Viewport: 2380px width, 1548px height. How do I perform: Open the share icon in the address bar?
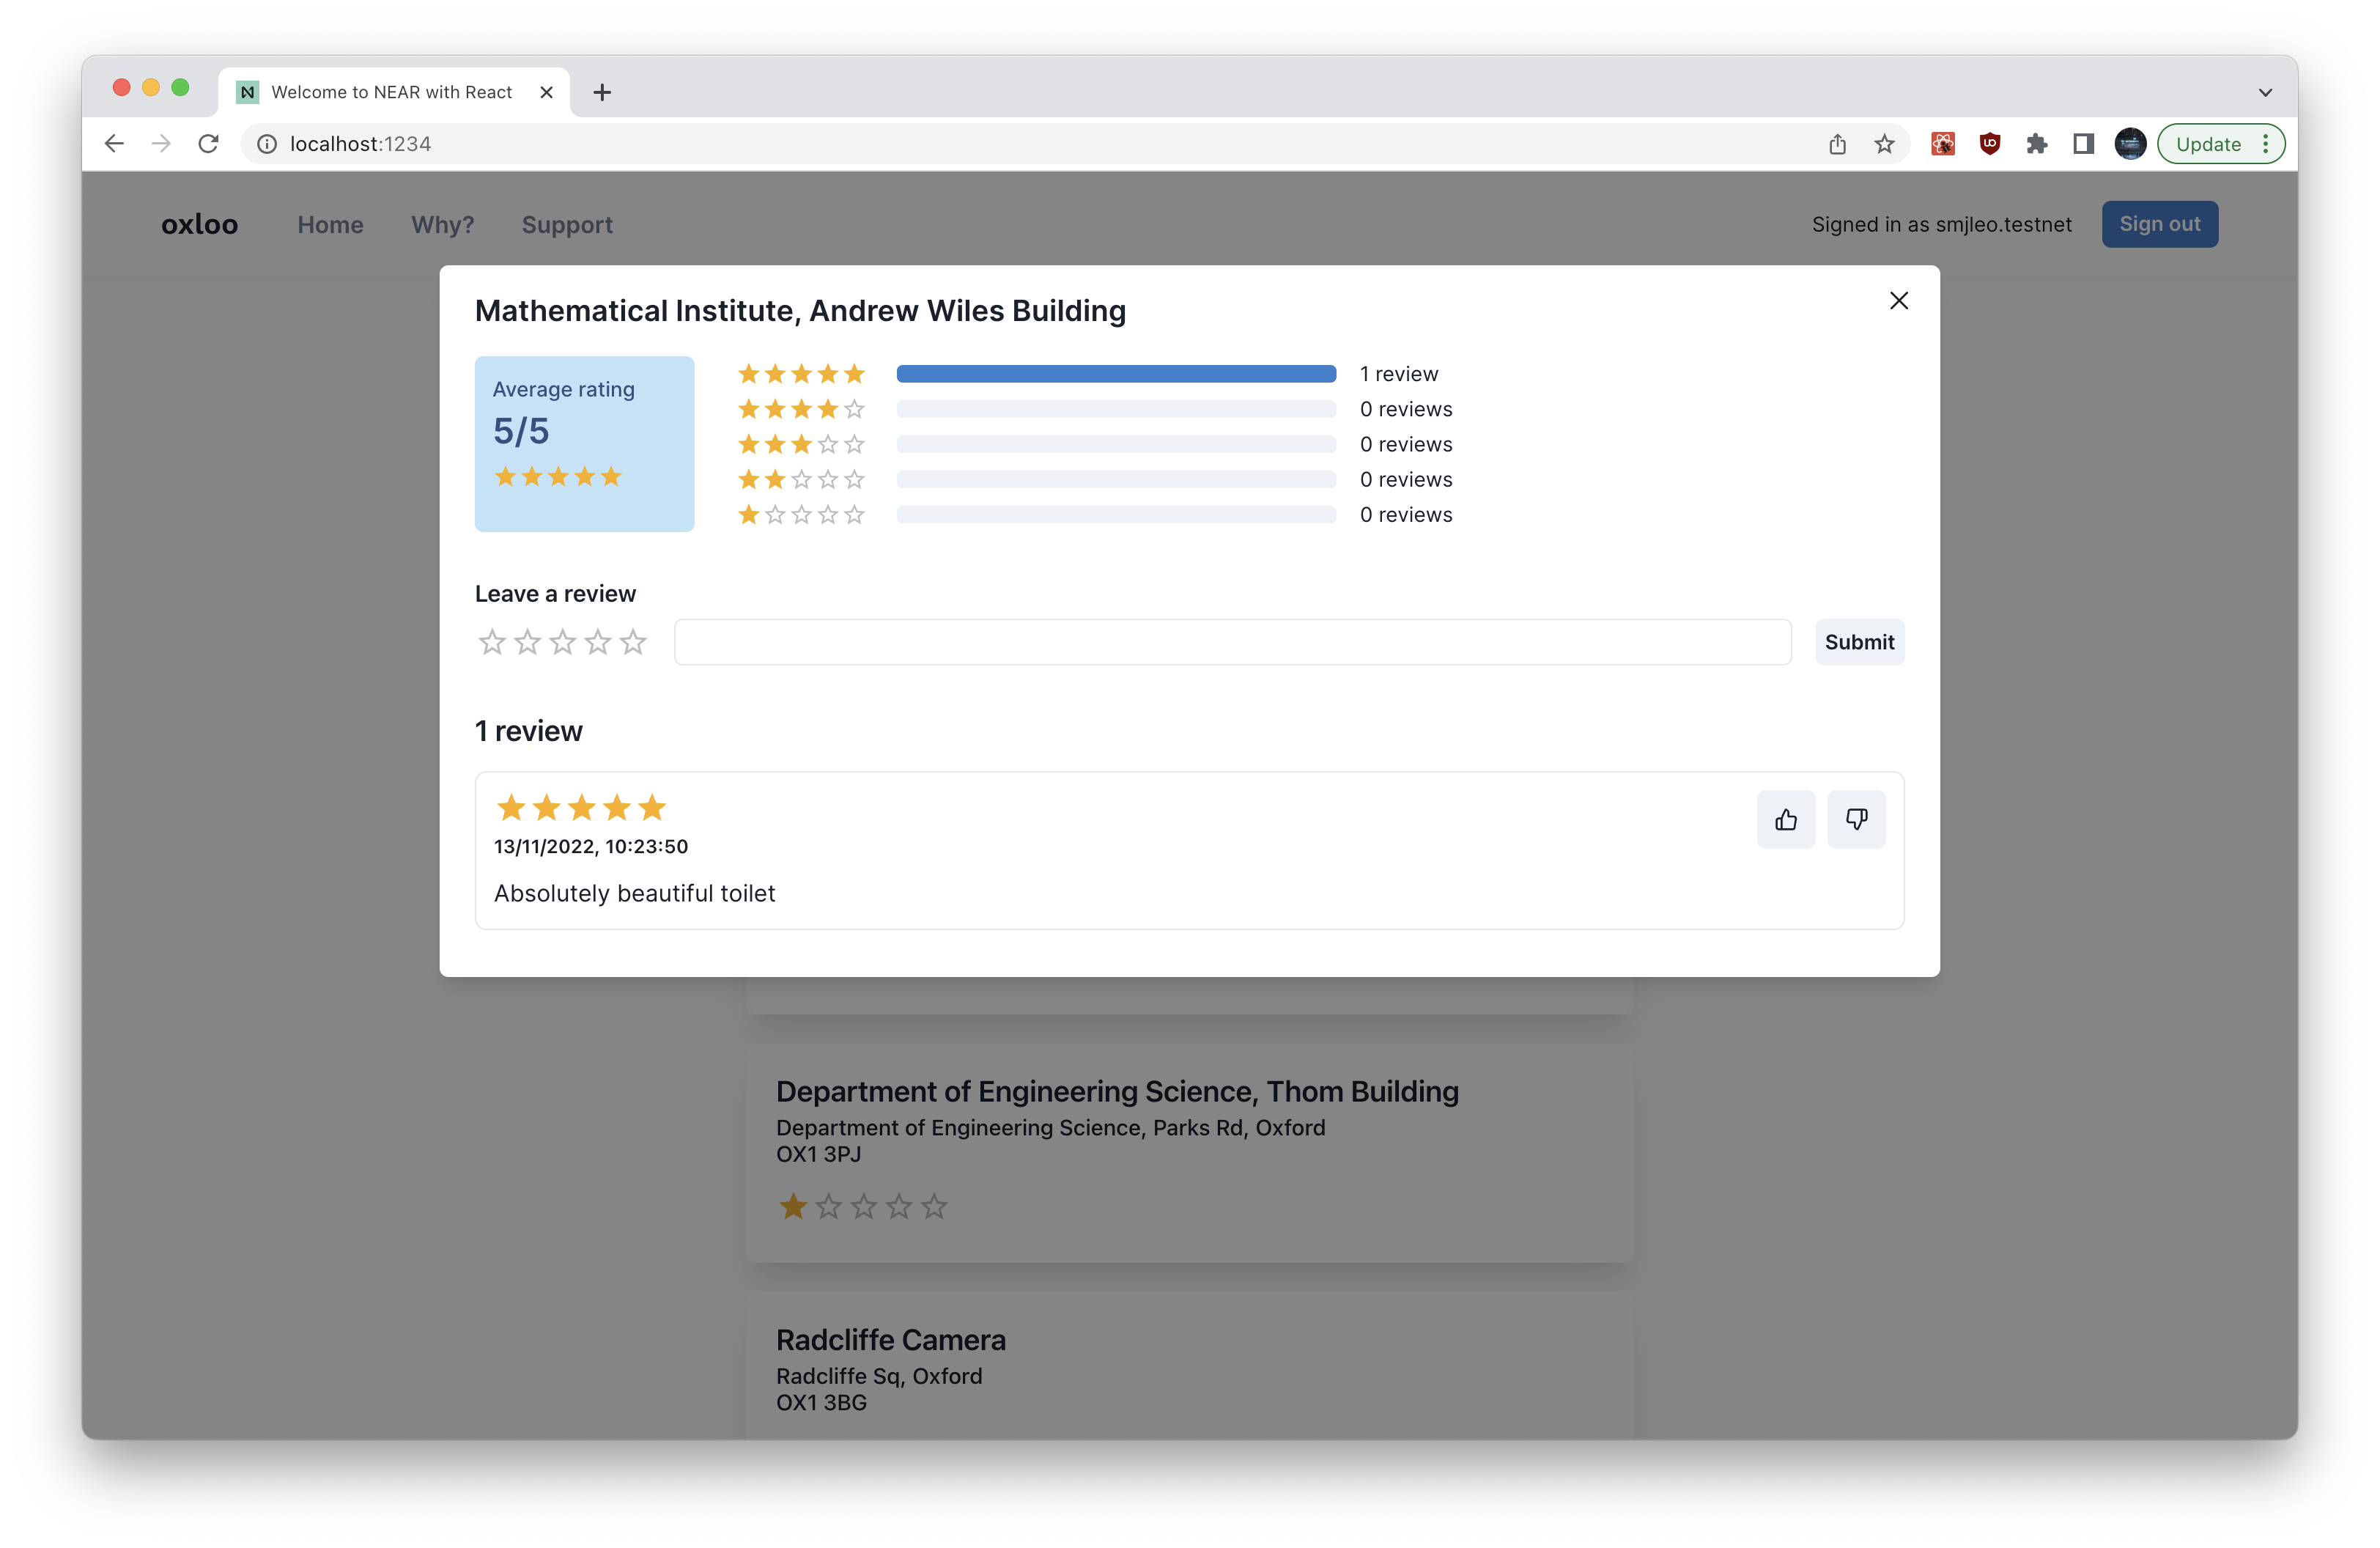1837,144
